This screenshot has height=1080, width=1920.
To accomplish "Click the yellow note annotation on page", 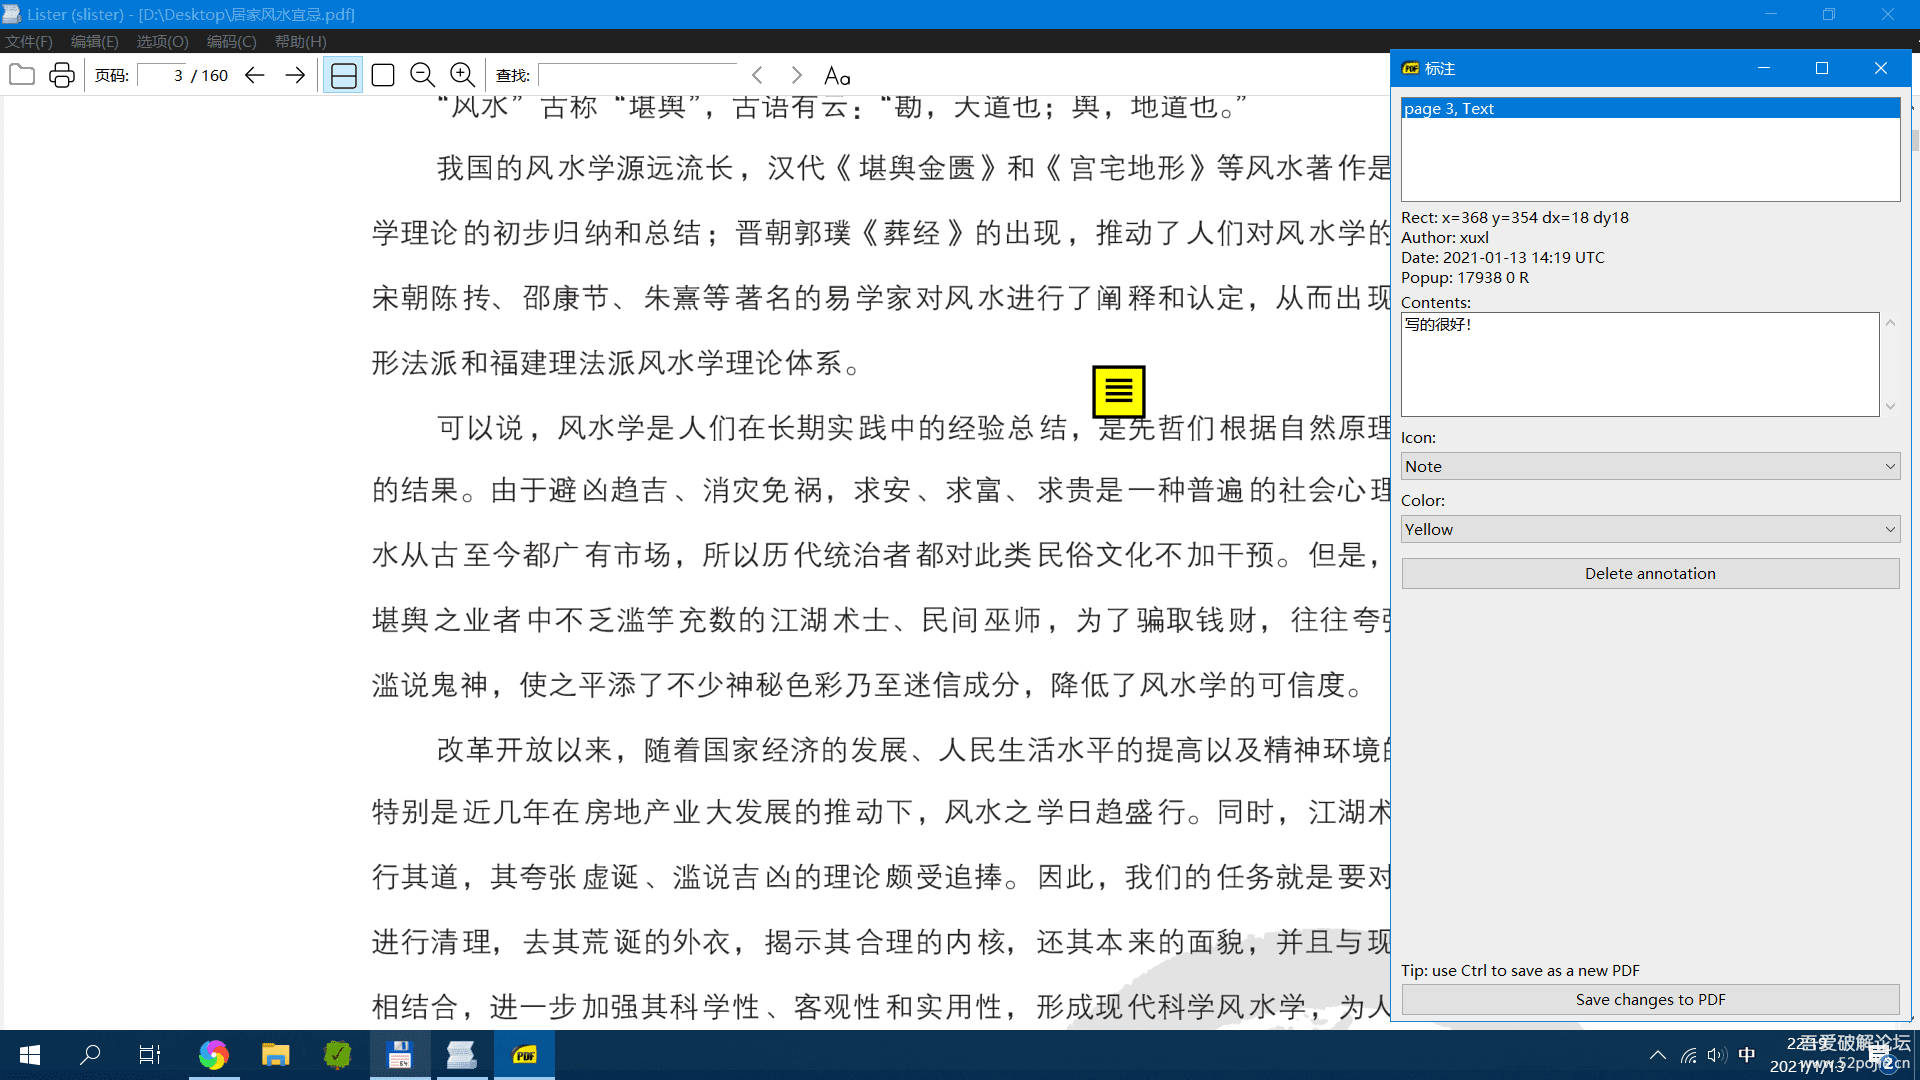I will point(1118,391).
